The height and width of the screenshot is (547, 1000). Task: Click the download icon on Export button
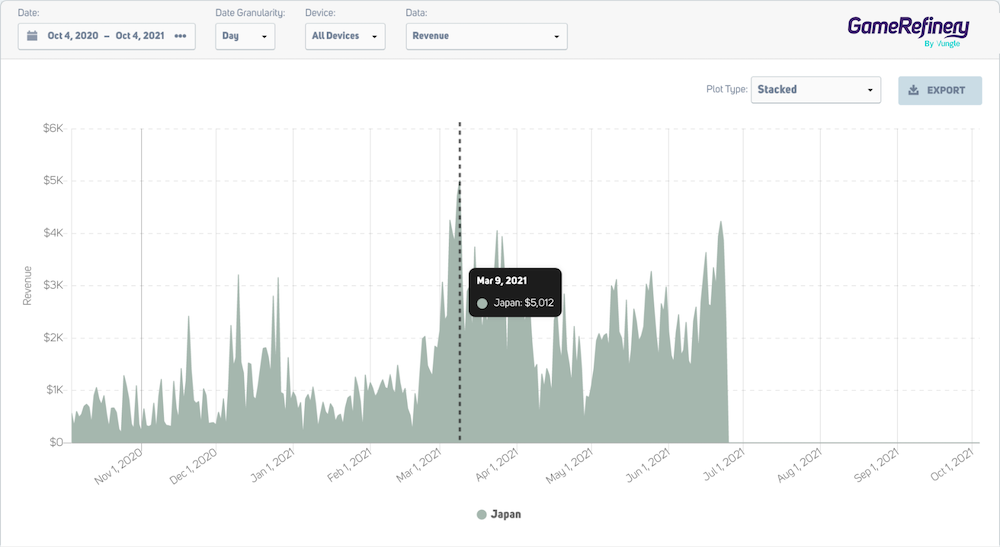coord(913,90)
